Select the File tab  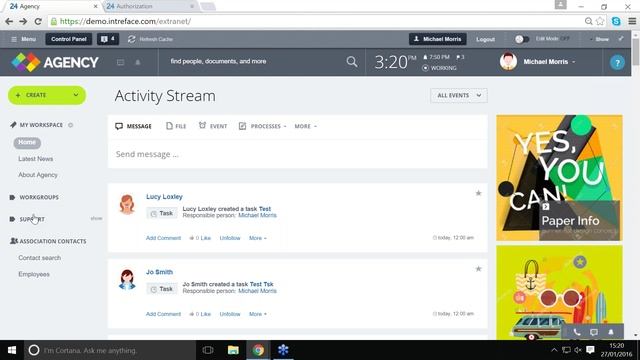pyautogui.click(x=176, y=126)
